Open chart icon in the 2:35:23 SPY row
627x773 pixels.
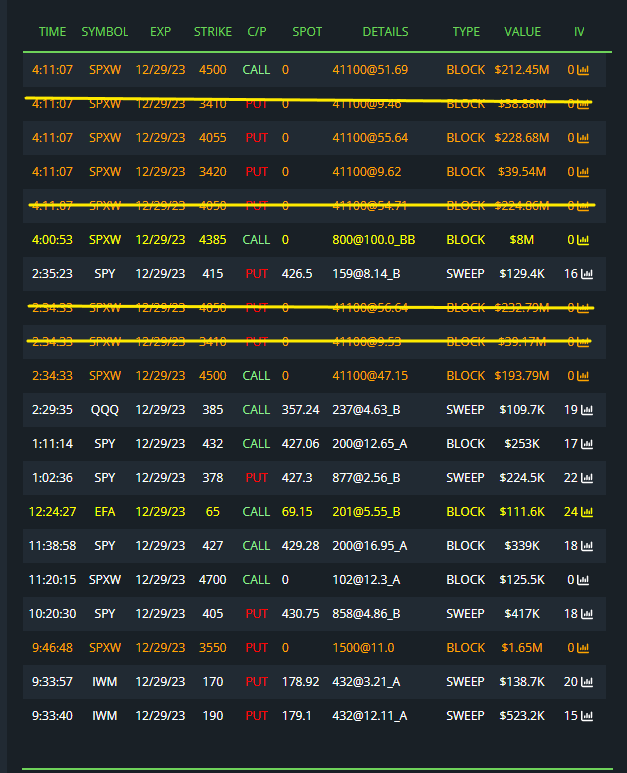click(587, 274)
